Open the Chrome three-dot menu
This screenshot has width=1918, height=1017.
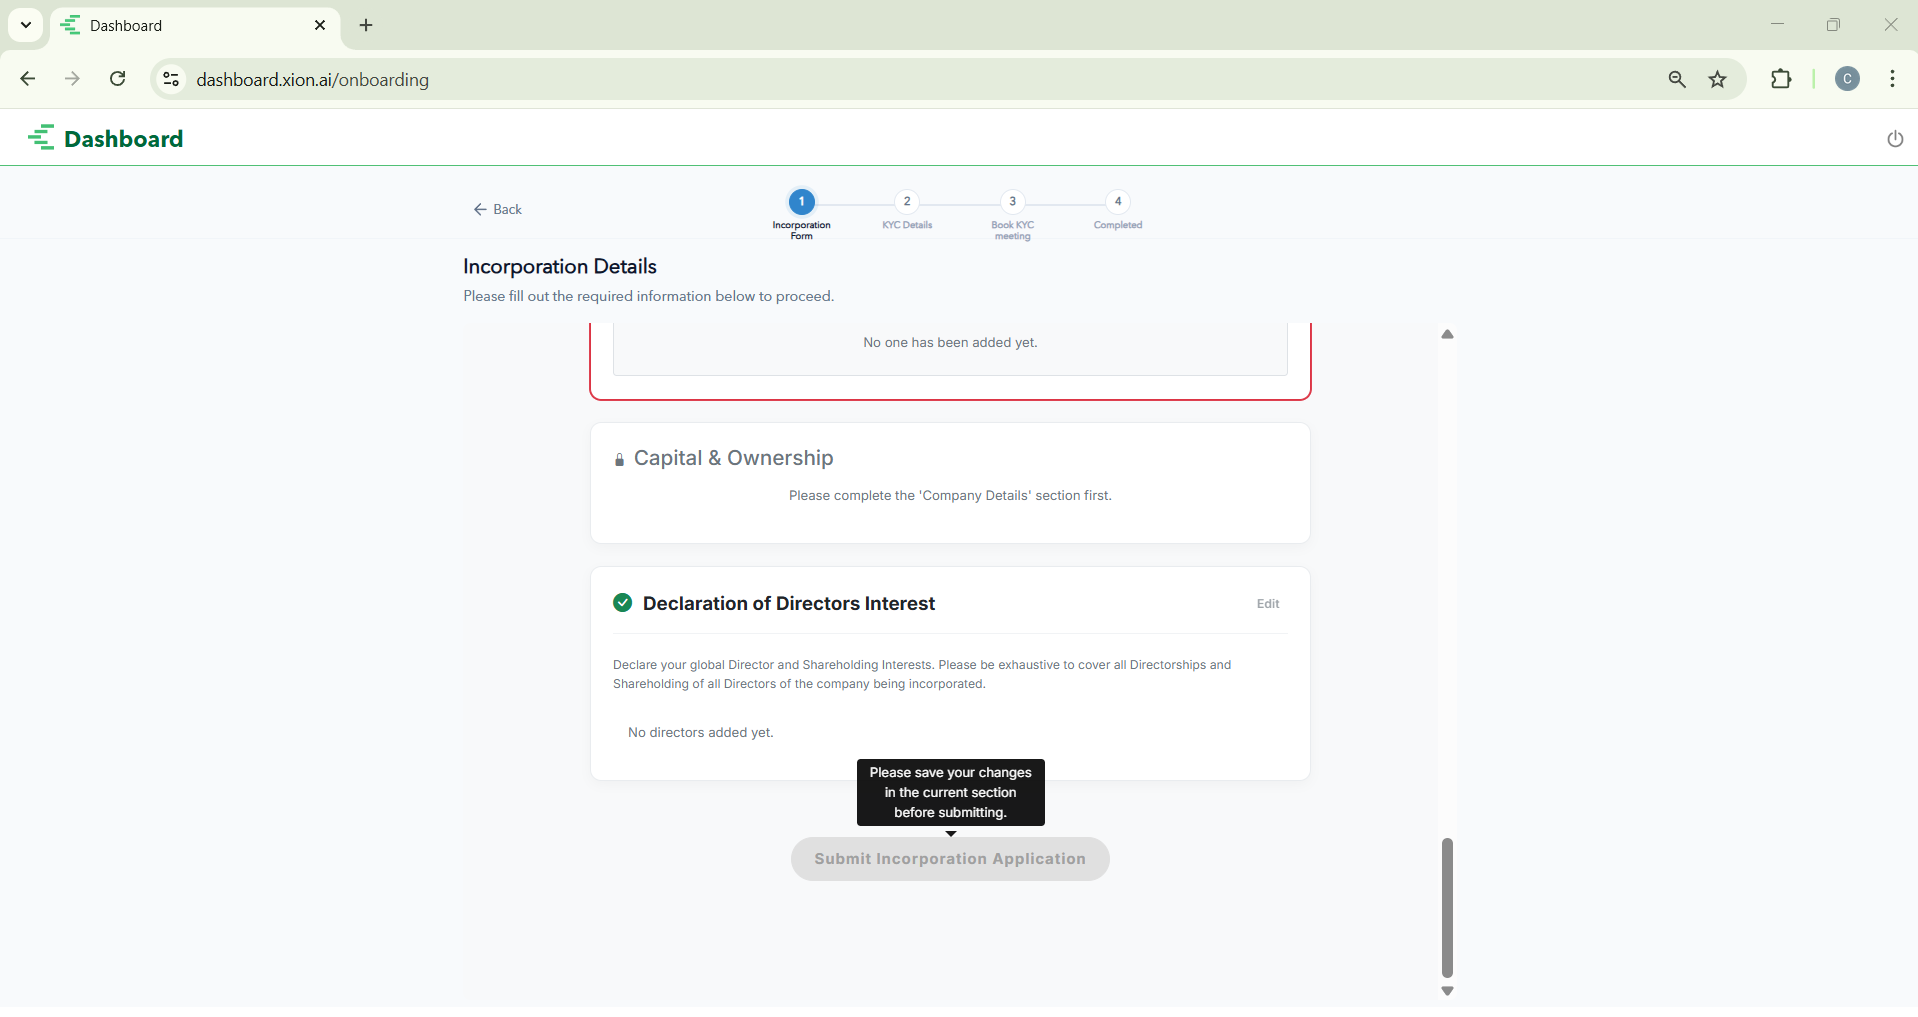(x=1892, y=80)
